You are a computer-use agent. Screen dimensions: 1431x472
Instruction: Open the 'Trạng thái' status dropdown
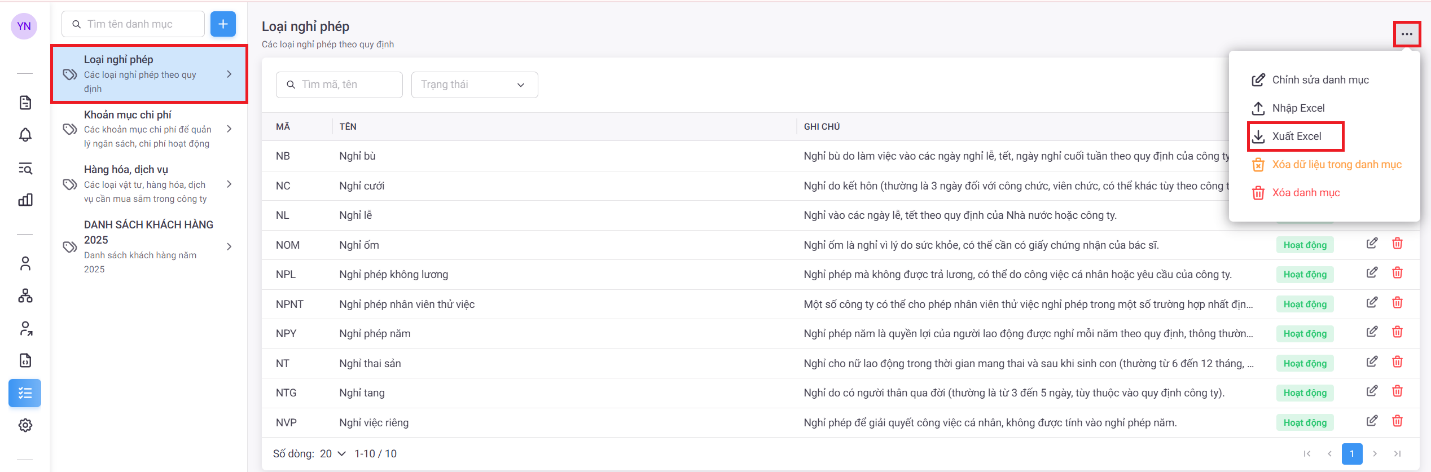pyautogui.click(x=474, y=85)
